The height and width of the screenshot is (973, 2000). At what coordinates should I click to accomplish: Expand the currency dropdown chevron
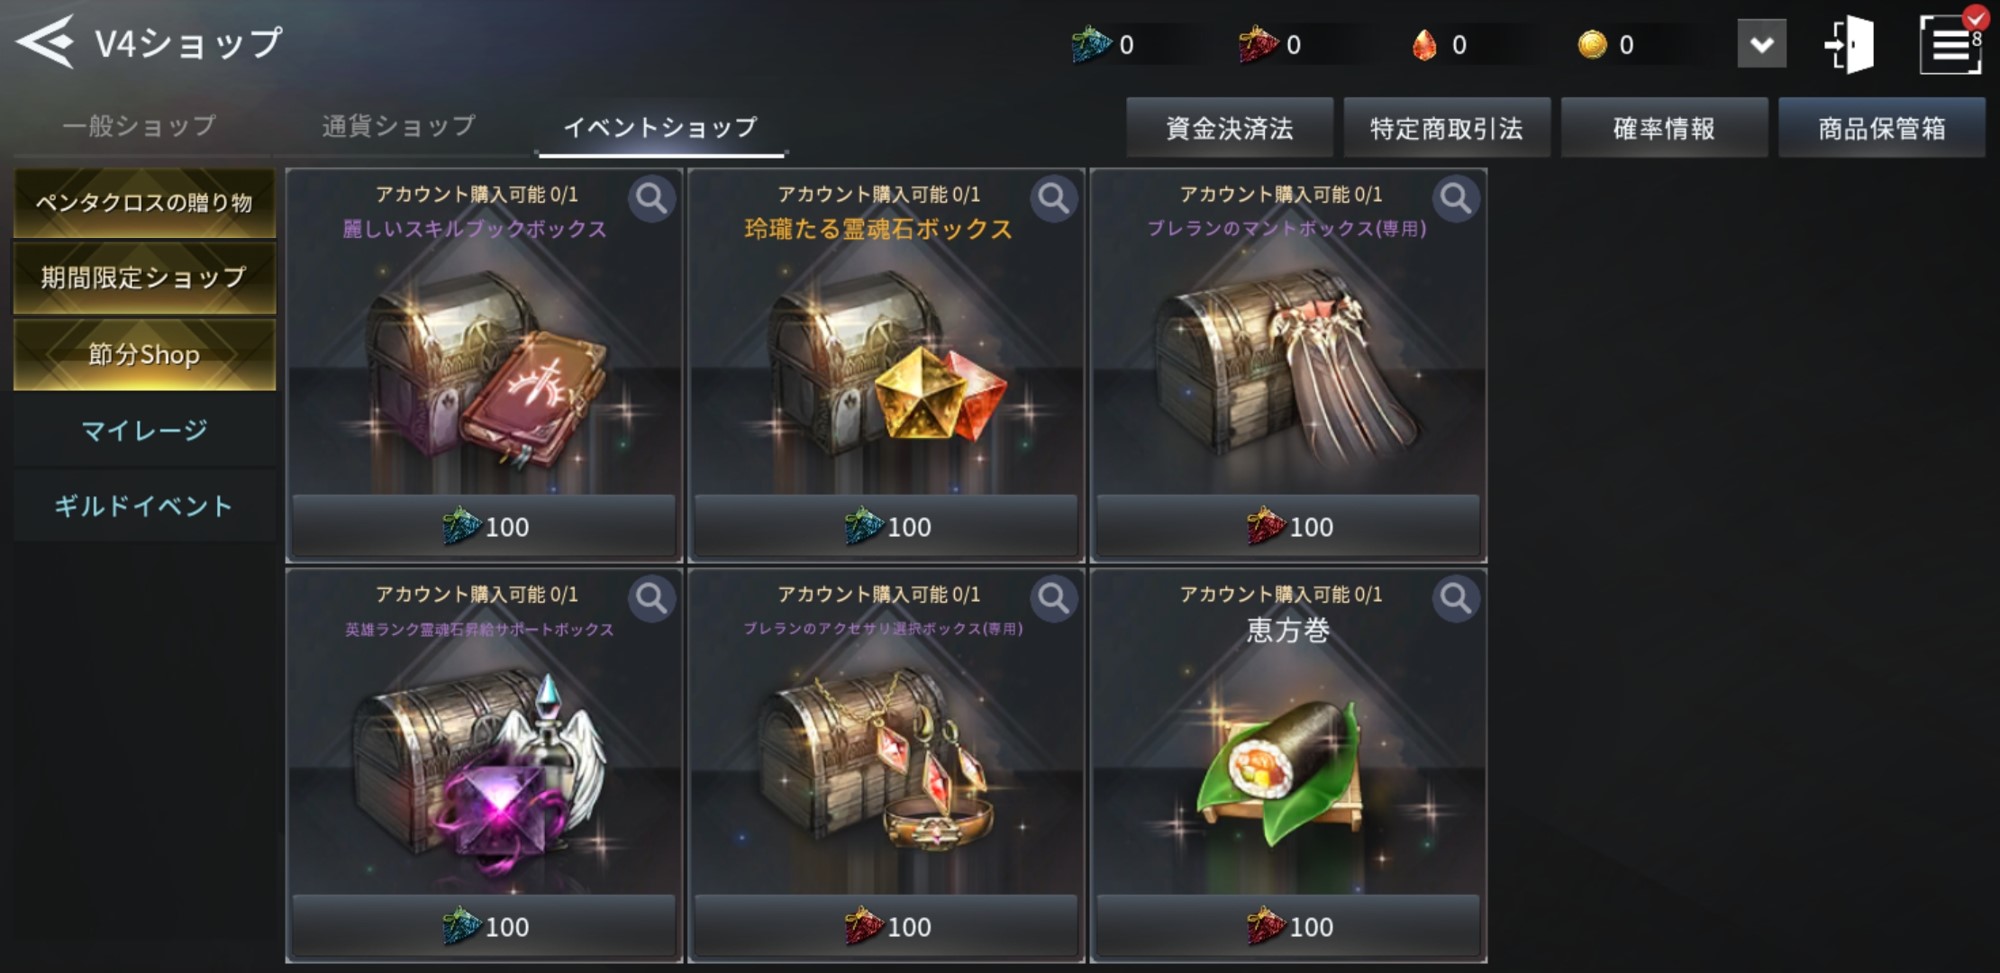(x=1762, y=45)
